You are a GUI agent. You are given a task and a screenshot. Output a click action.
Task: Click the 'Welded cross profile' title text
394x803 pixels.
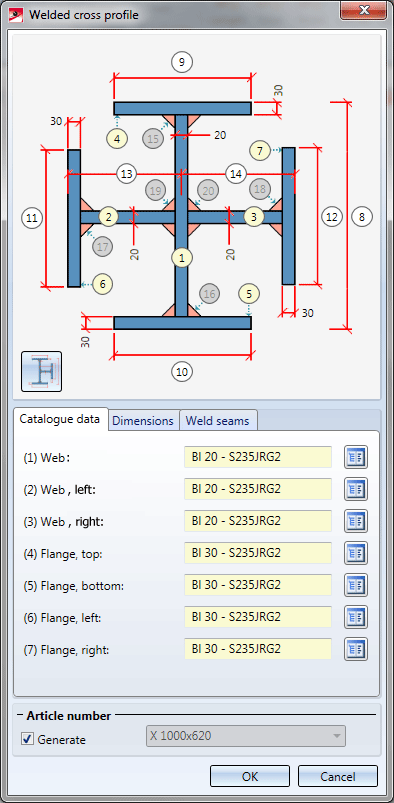coord(84,14)
